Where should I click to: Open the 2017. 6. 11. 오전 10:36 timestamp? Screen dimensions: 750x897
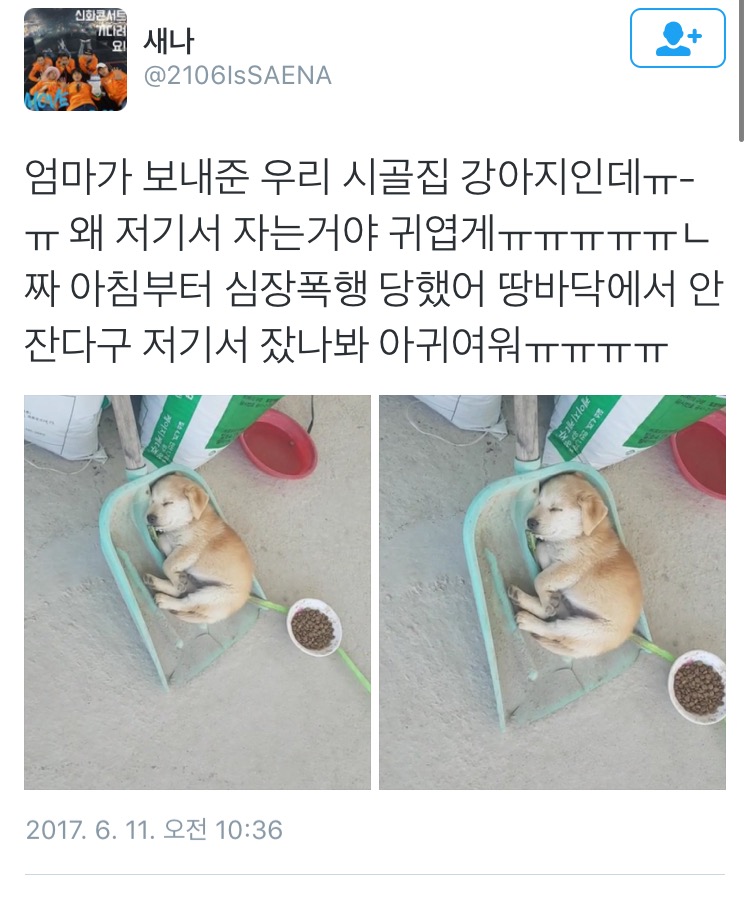(x=154, y=830)
